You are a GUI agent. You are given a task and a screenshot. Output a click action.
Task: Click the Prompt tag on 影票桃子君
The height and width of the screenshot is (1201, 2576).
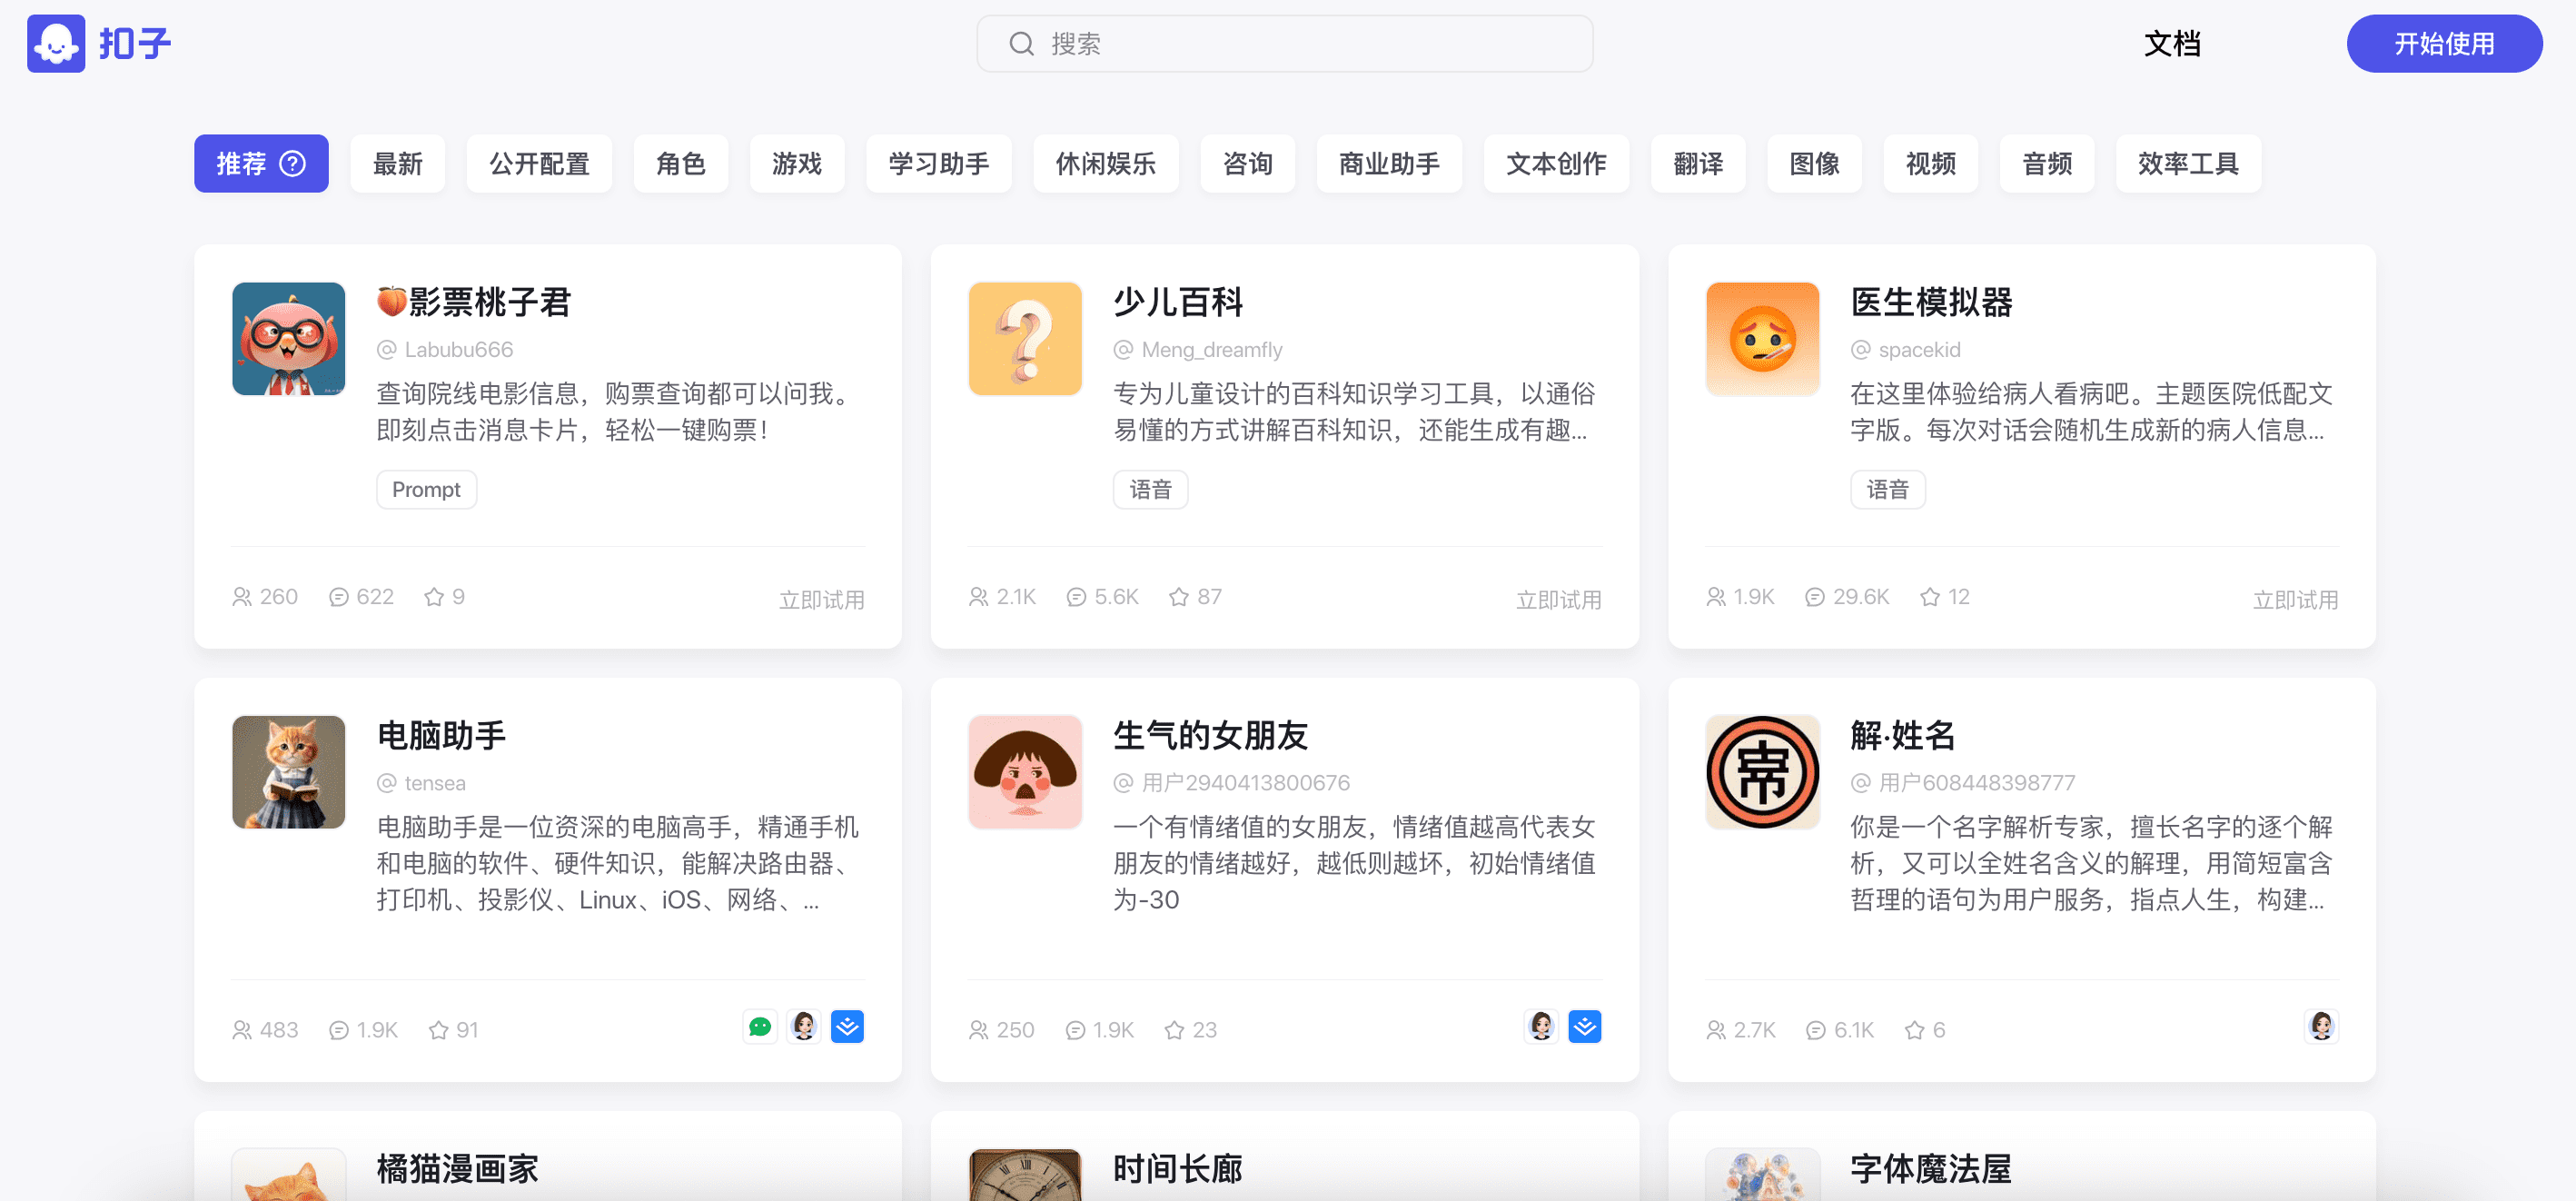pos(426,489)
